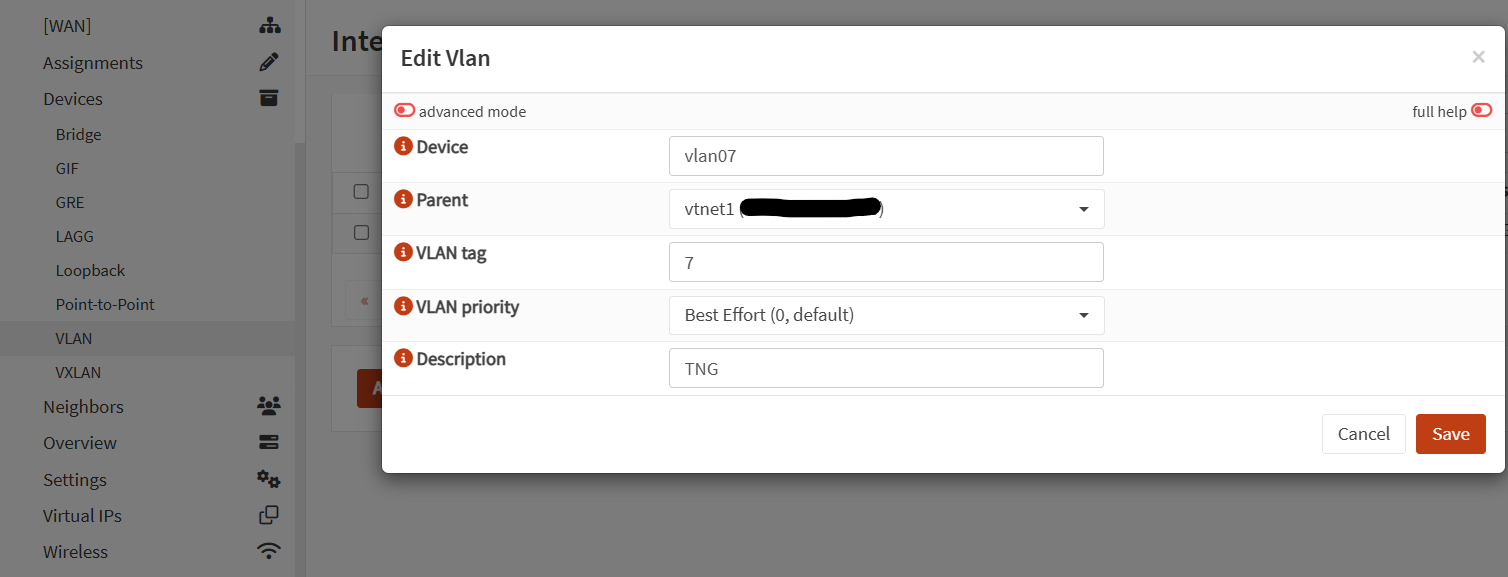Click the VLAN priority info icon
This screenshot has height=577, width=1508.
pyautogui.click(x=404, y=307)
